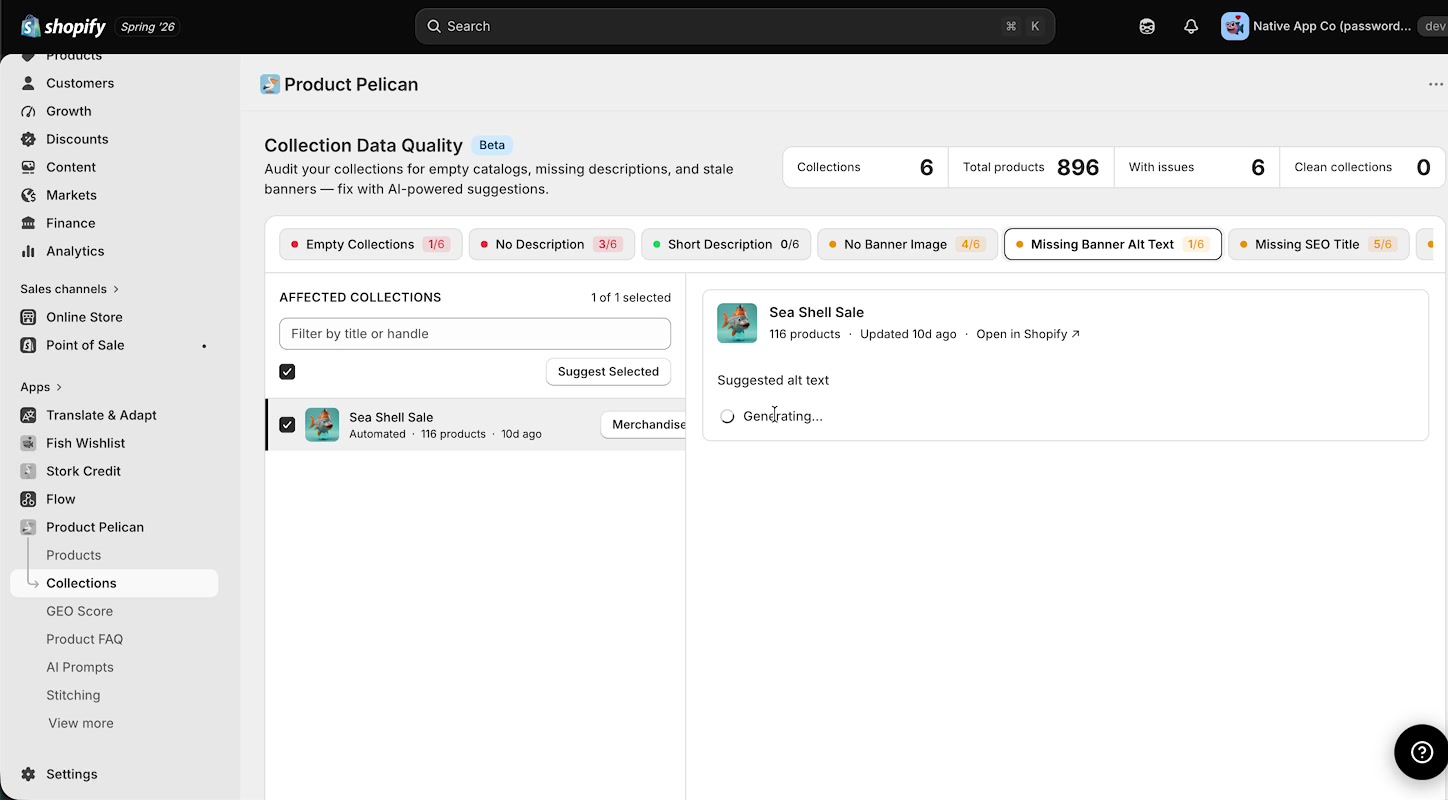Expand the Apps section
Viewport: 1448px width, 800px height.
tap(41, 387)
